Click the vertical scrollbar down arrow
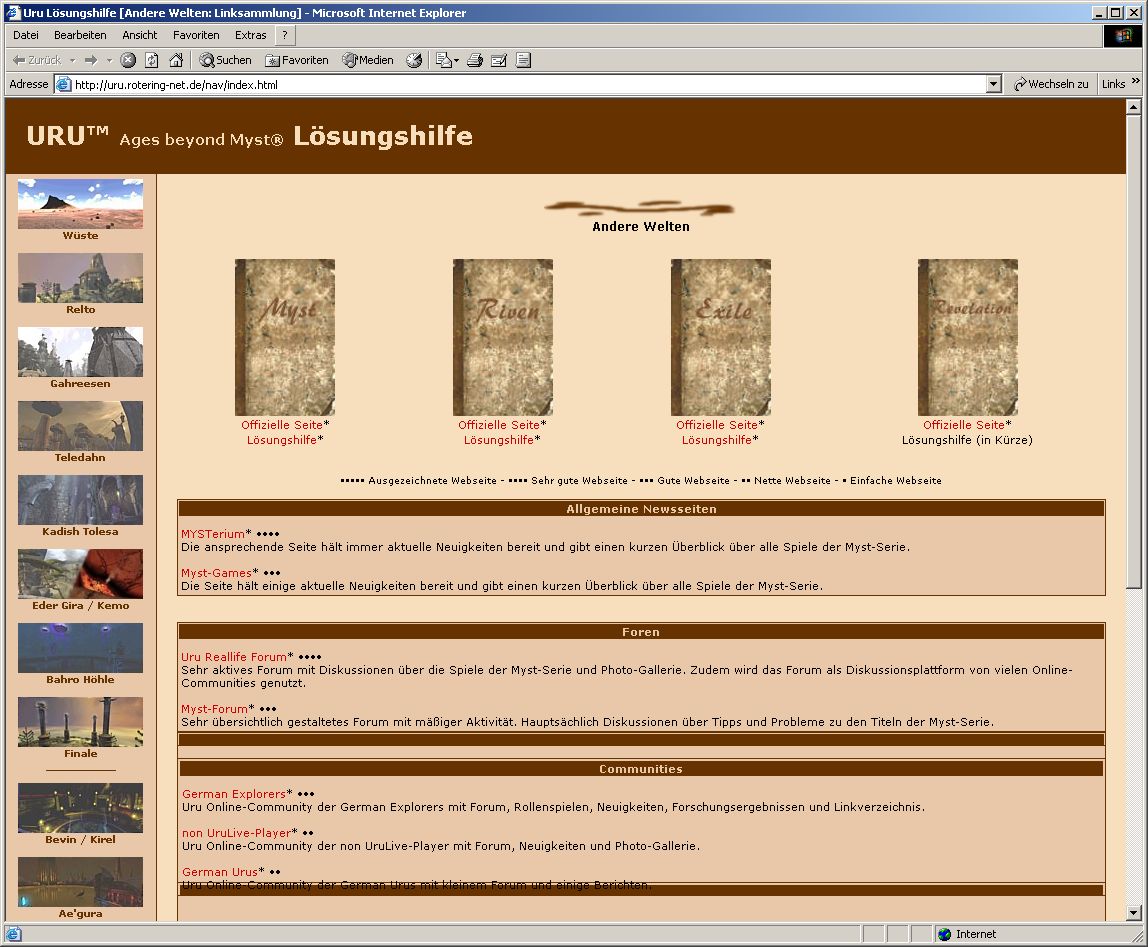Screen dimensions: 1148x947 [x=1133, y=912]
